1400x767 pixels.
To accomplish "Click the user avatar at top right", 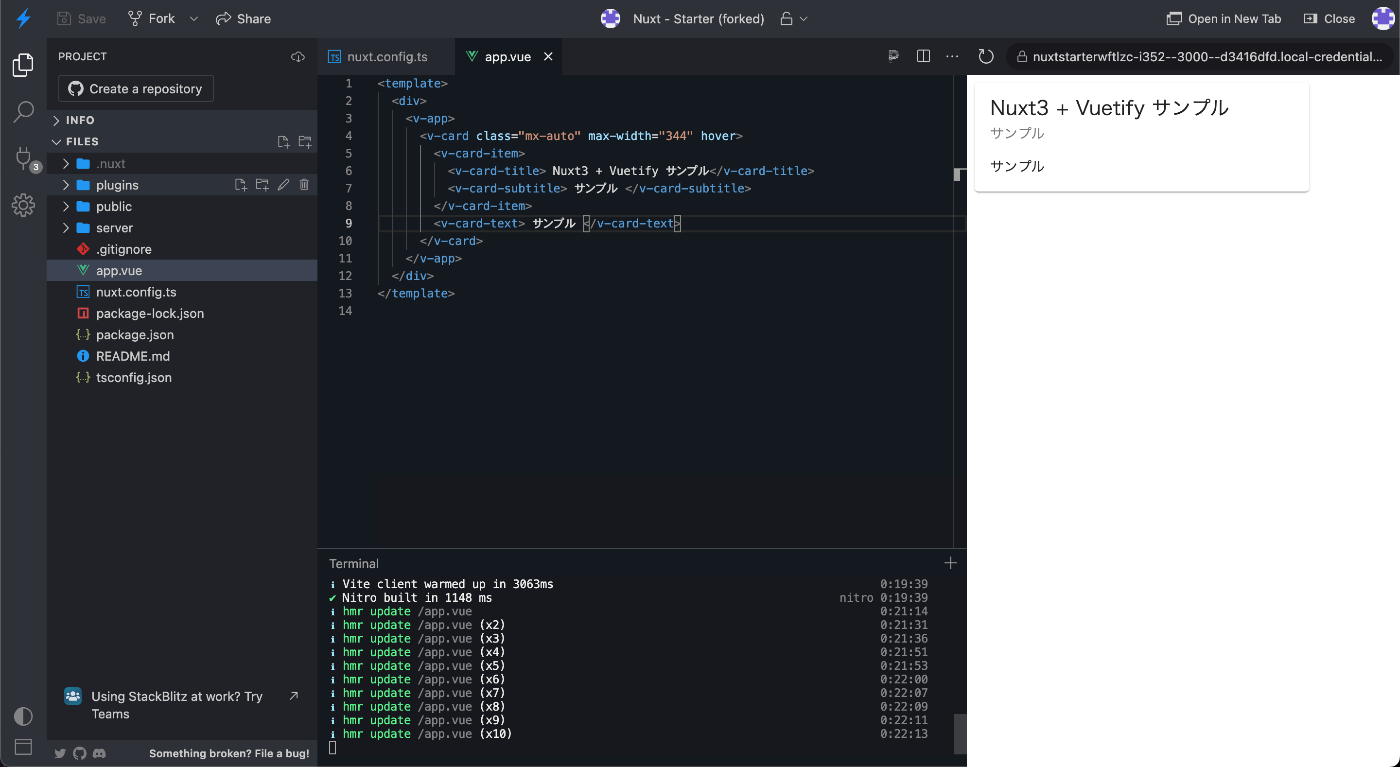I will 1382,18.
